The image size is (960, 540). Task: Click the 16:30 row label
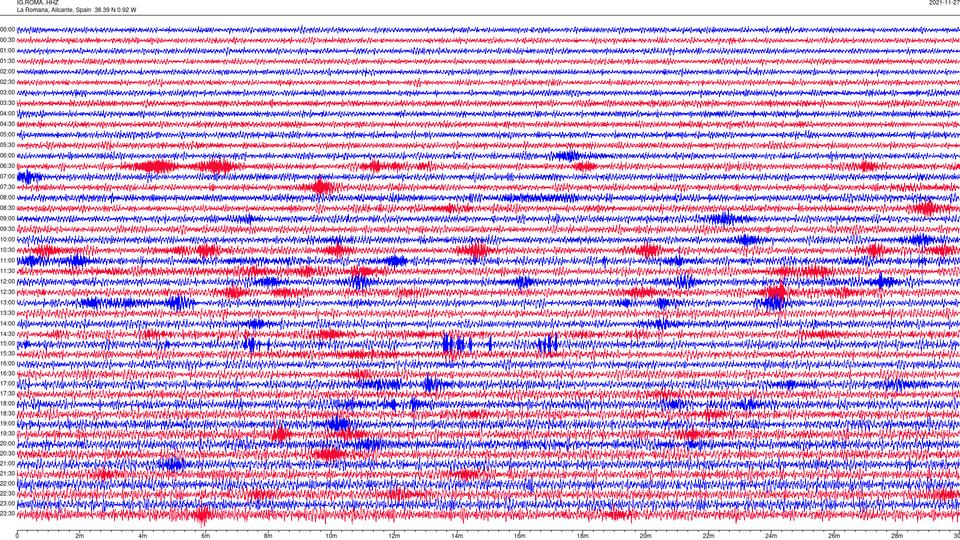coord(7,373)
